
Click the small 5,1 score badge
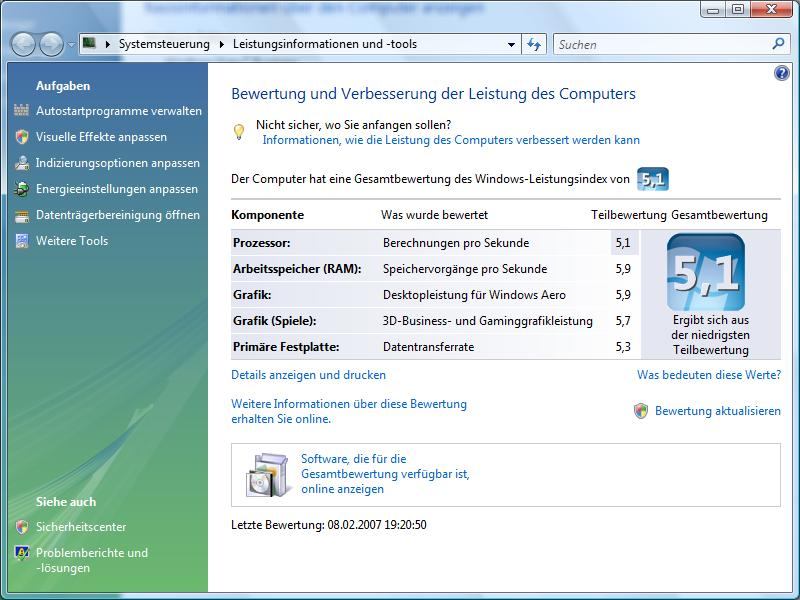coord(653,179)
